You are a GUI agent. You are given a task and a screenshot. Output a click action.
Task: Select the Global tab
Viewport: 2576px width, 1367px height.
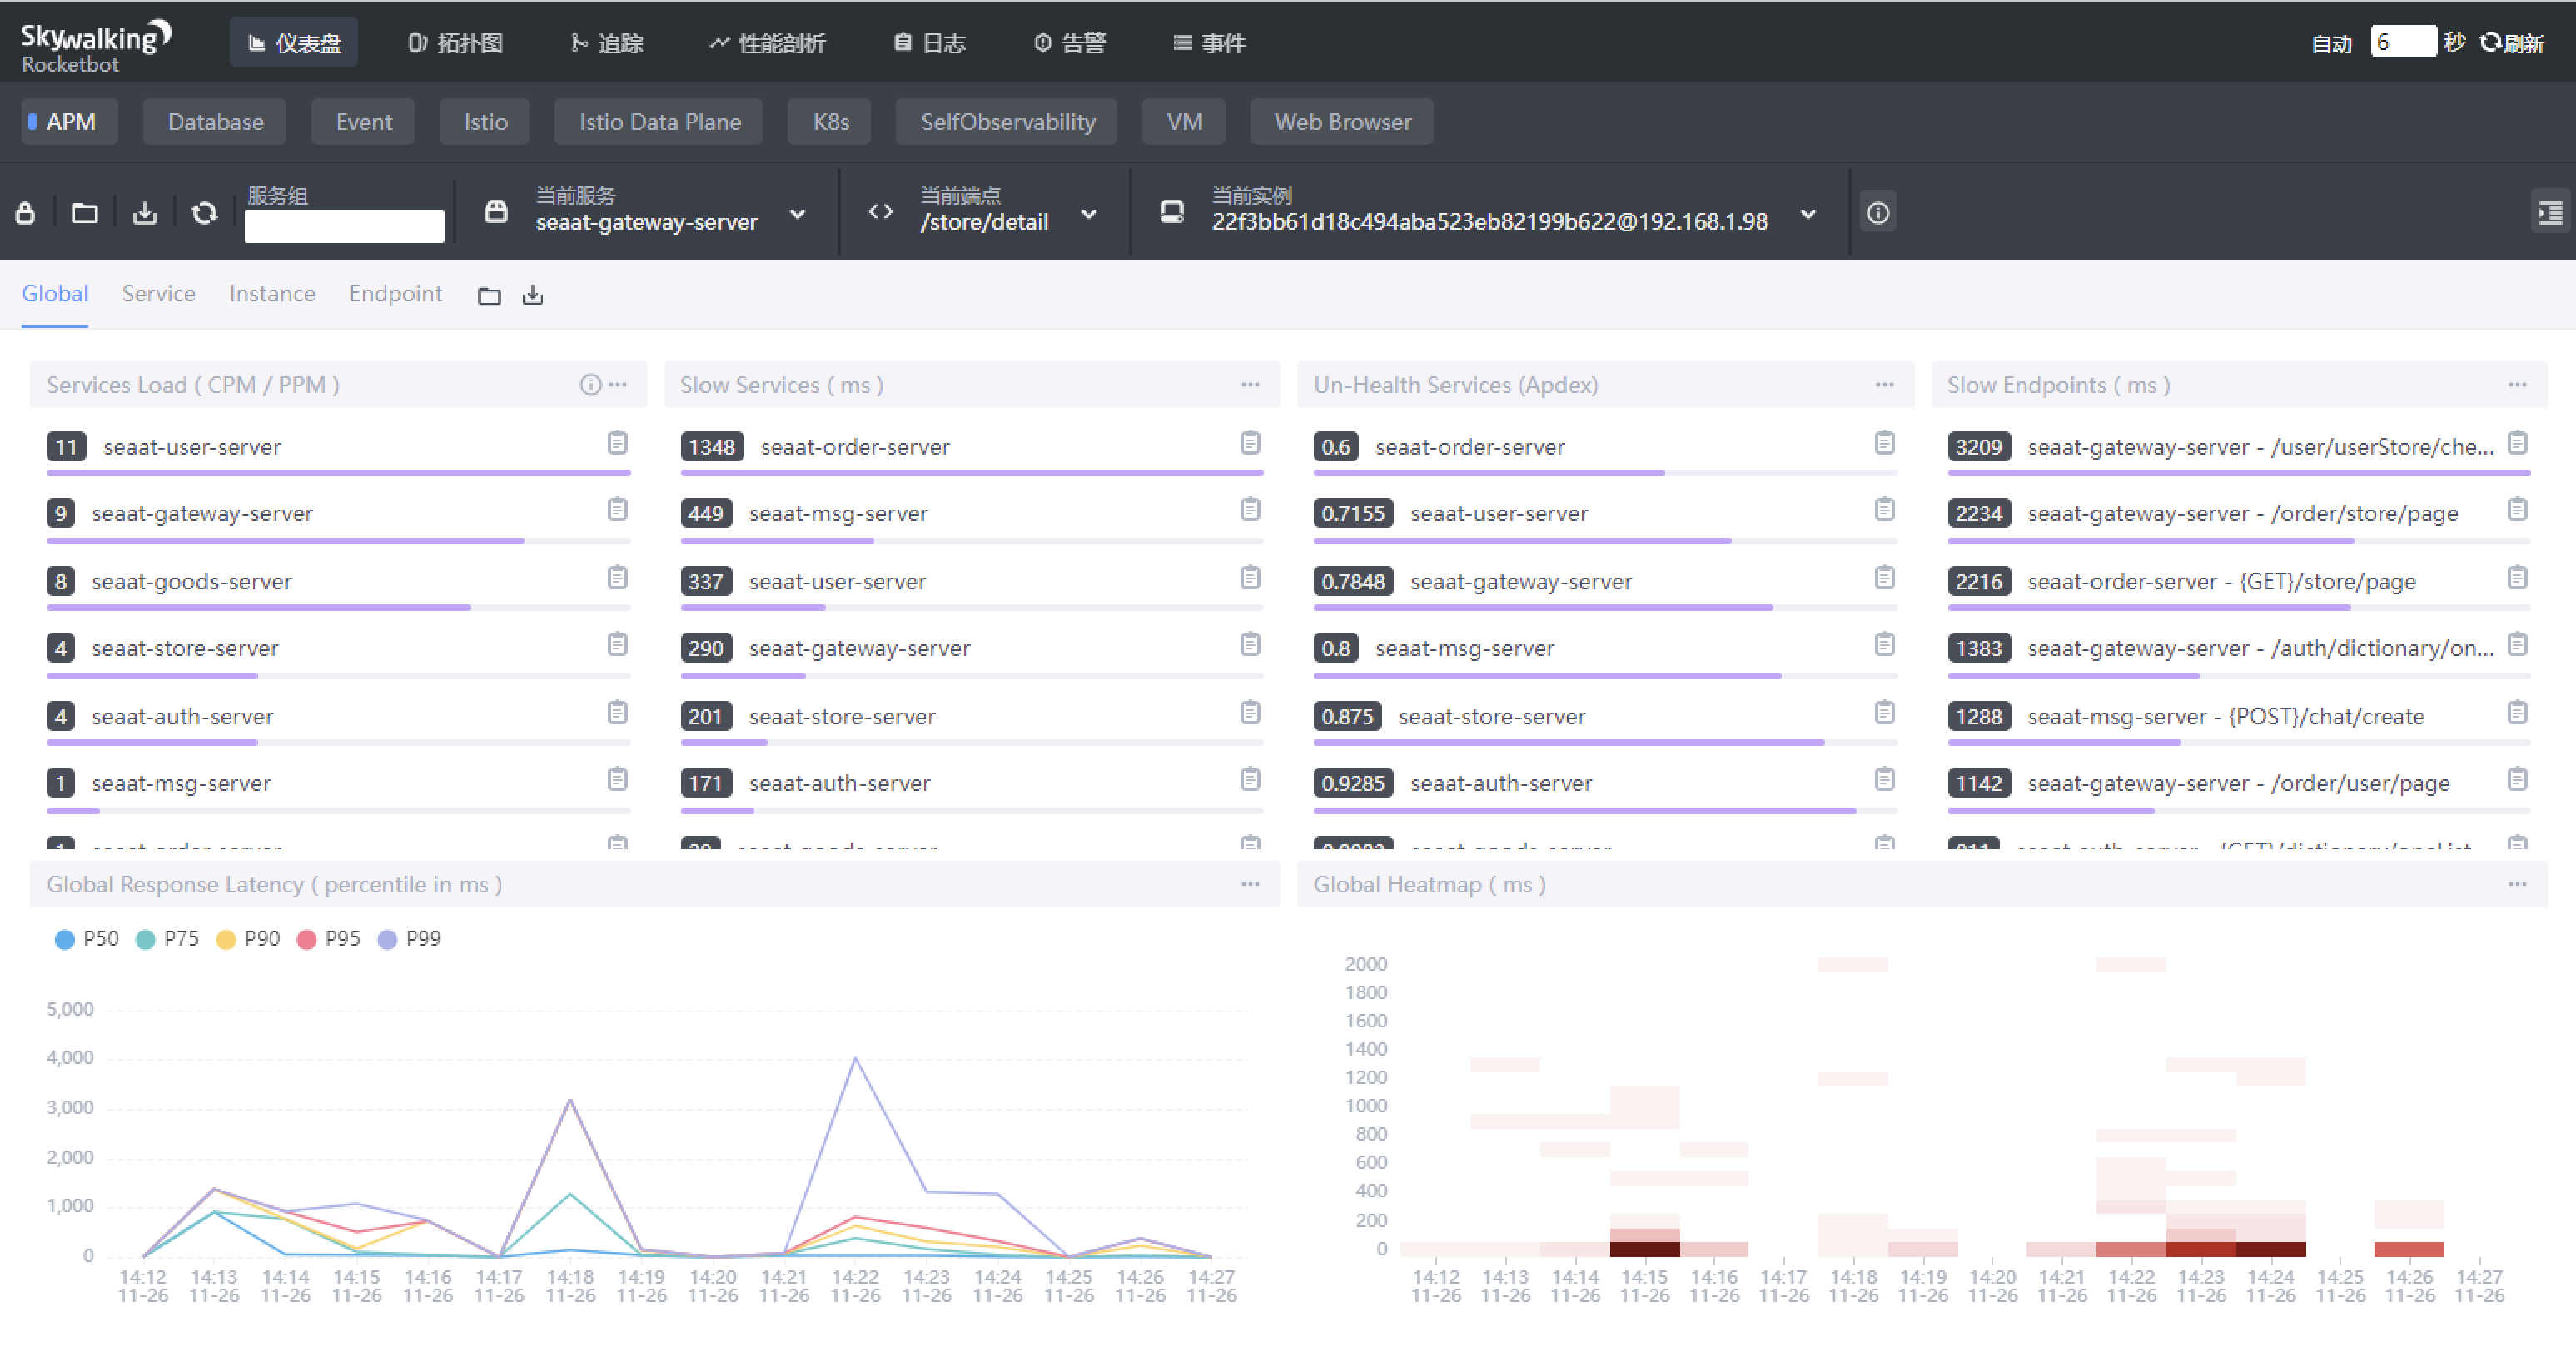55,294
